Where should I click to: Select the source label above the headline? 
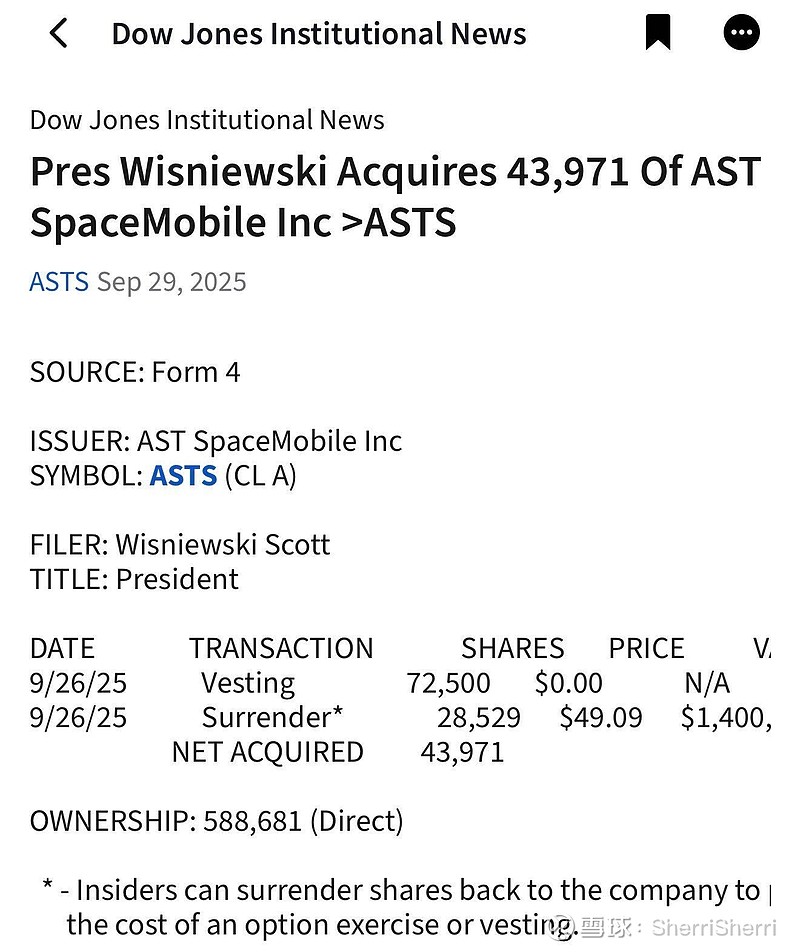click(207, 120)
